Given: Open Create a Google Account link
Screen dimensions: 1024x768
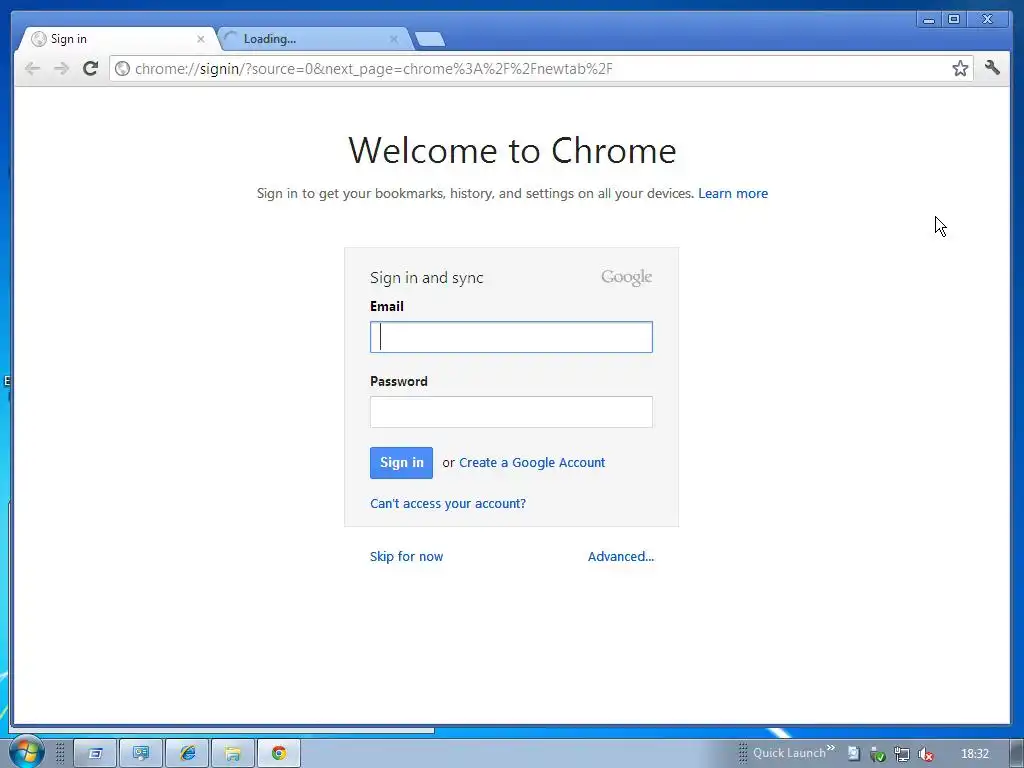Looking at the screenshot, I should [532, 462].
